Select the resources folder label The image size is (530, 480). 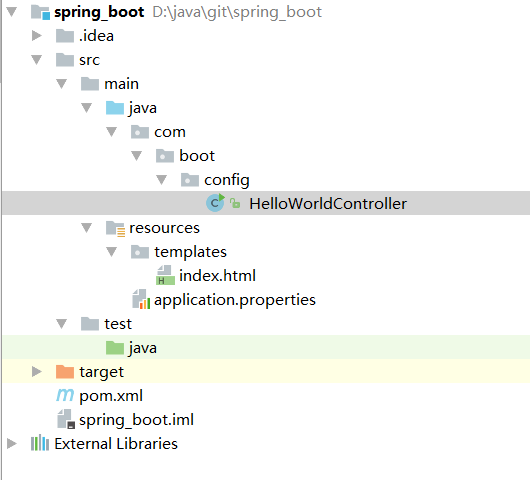164,228
